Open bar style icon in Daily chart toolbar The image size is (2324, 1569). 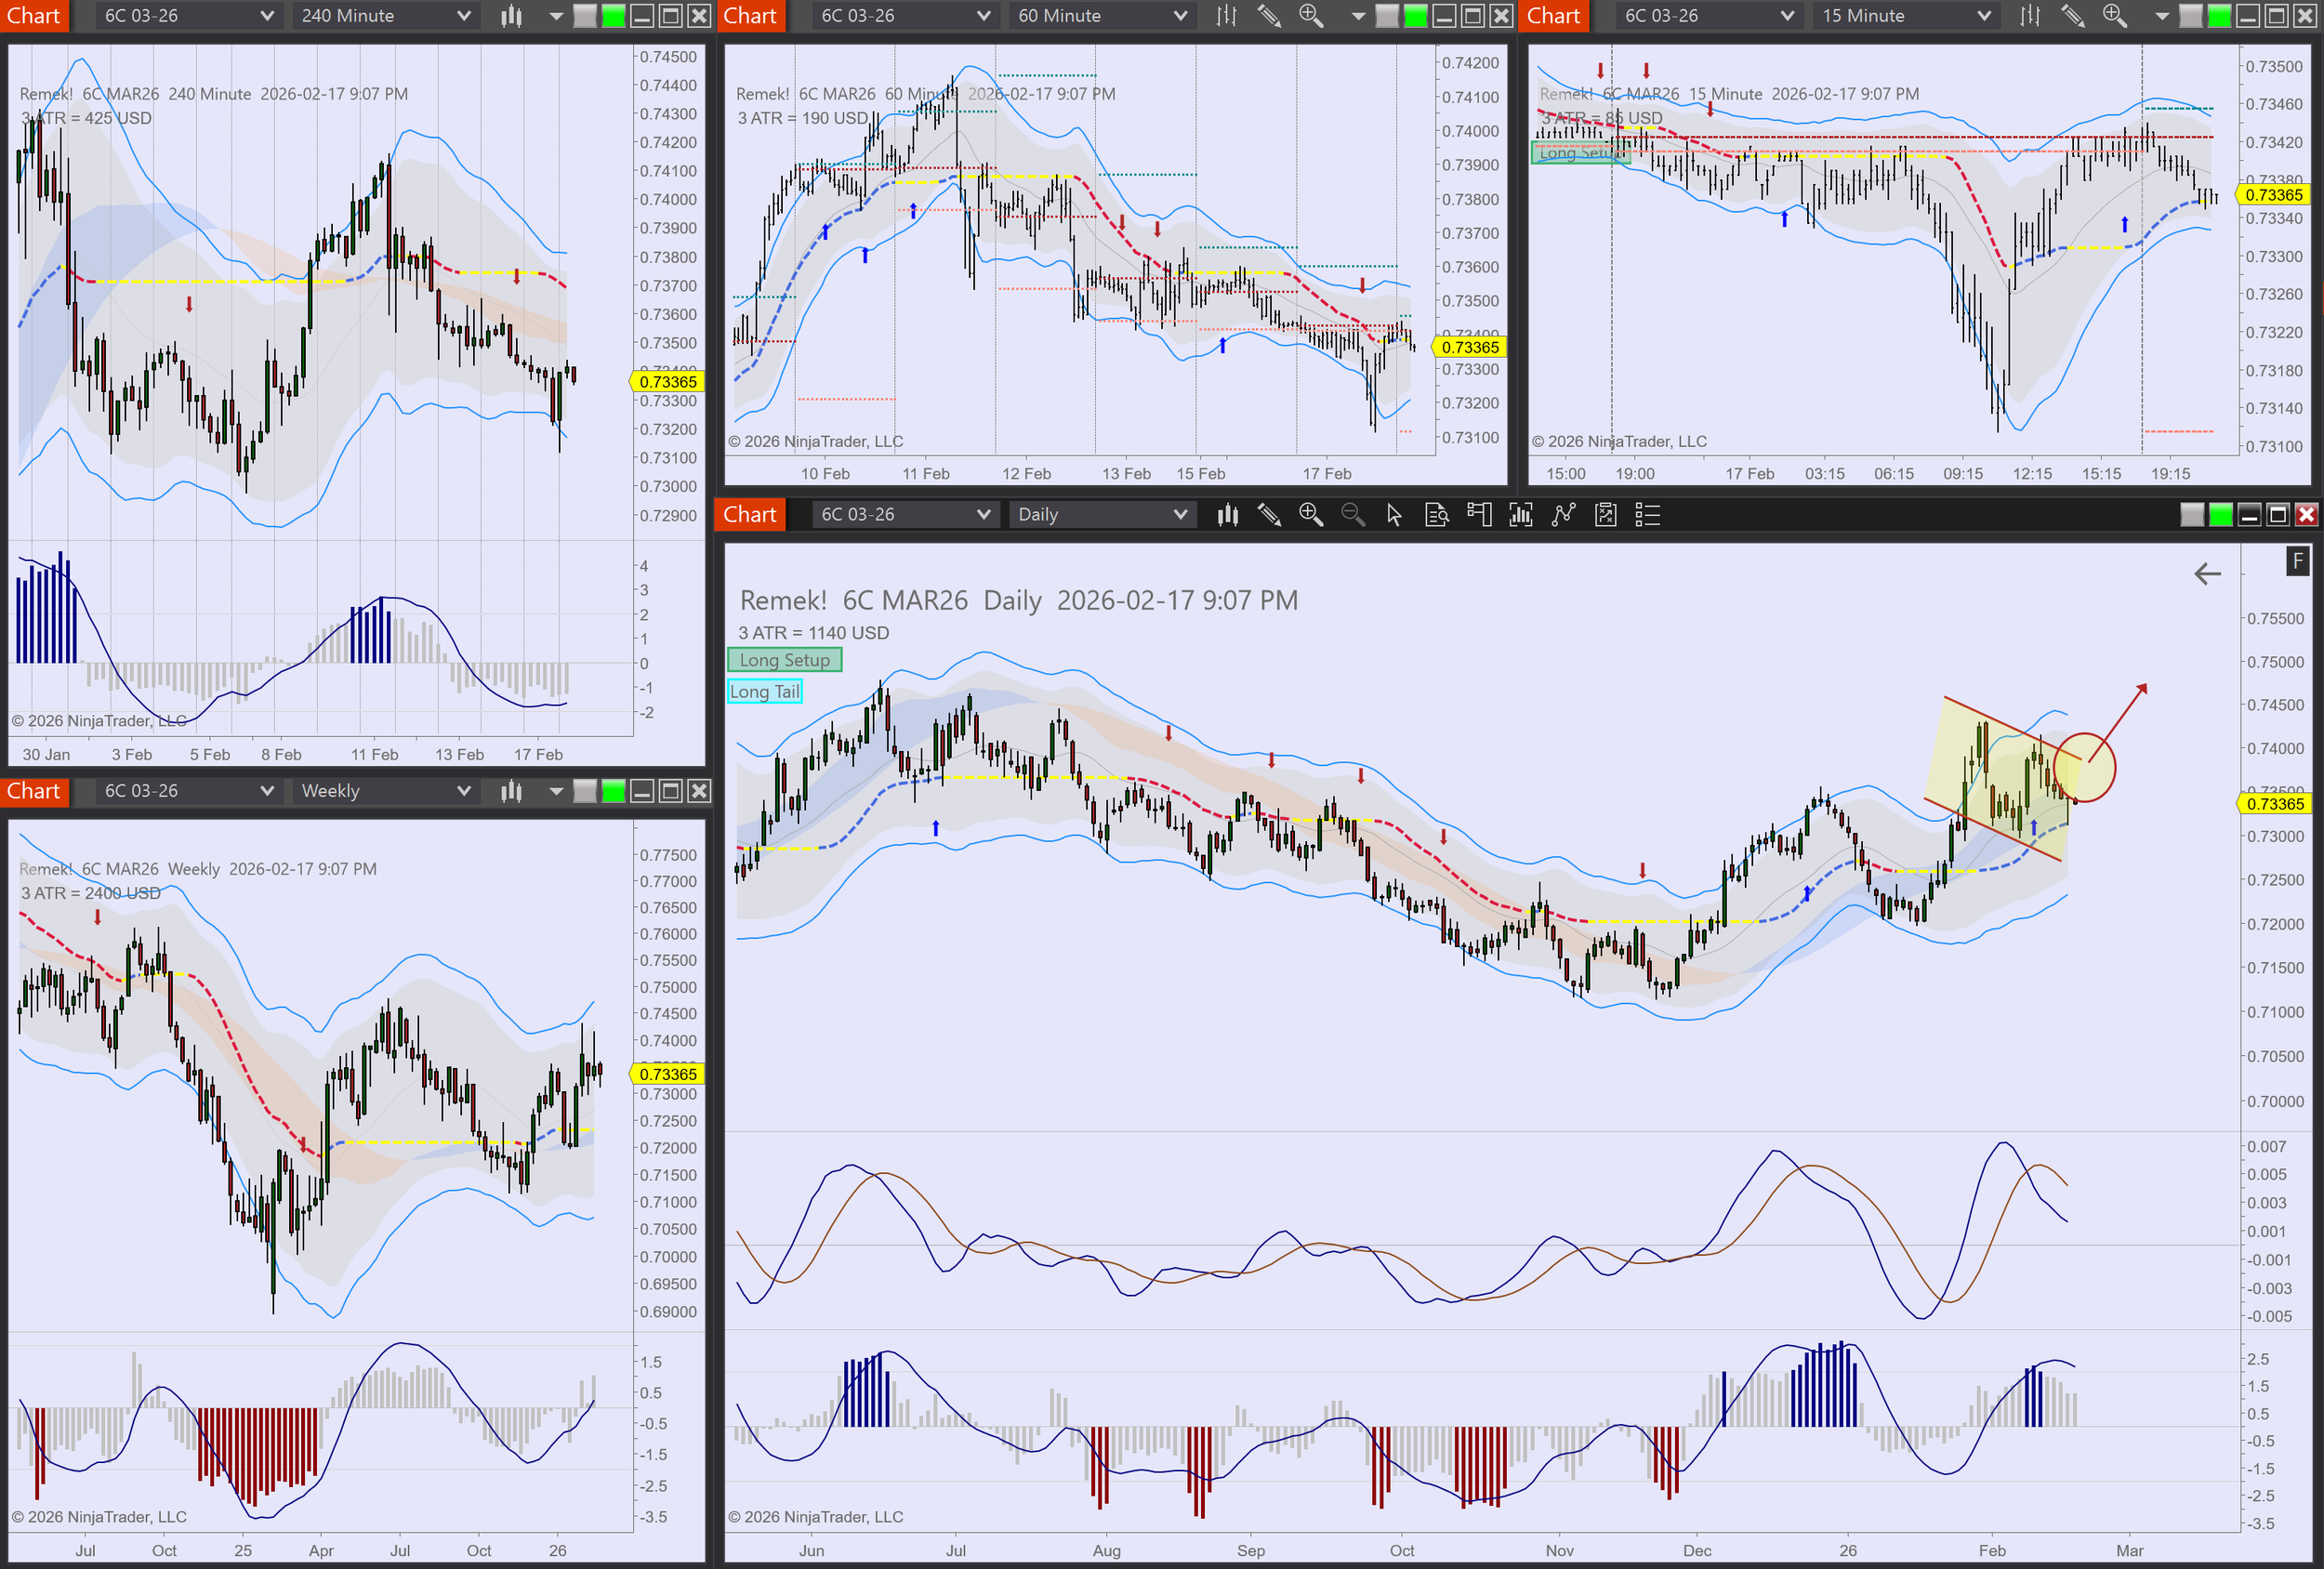tap(1228, 515)
